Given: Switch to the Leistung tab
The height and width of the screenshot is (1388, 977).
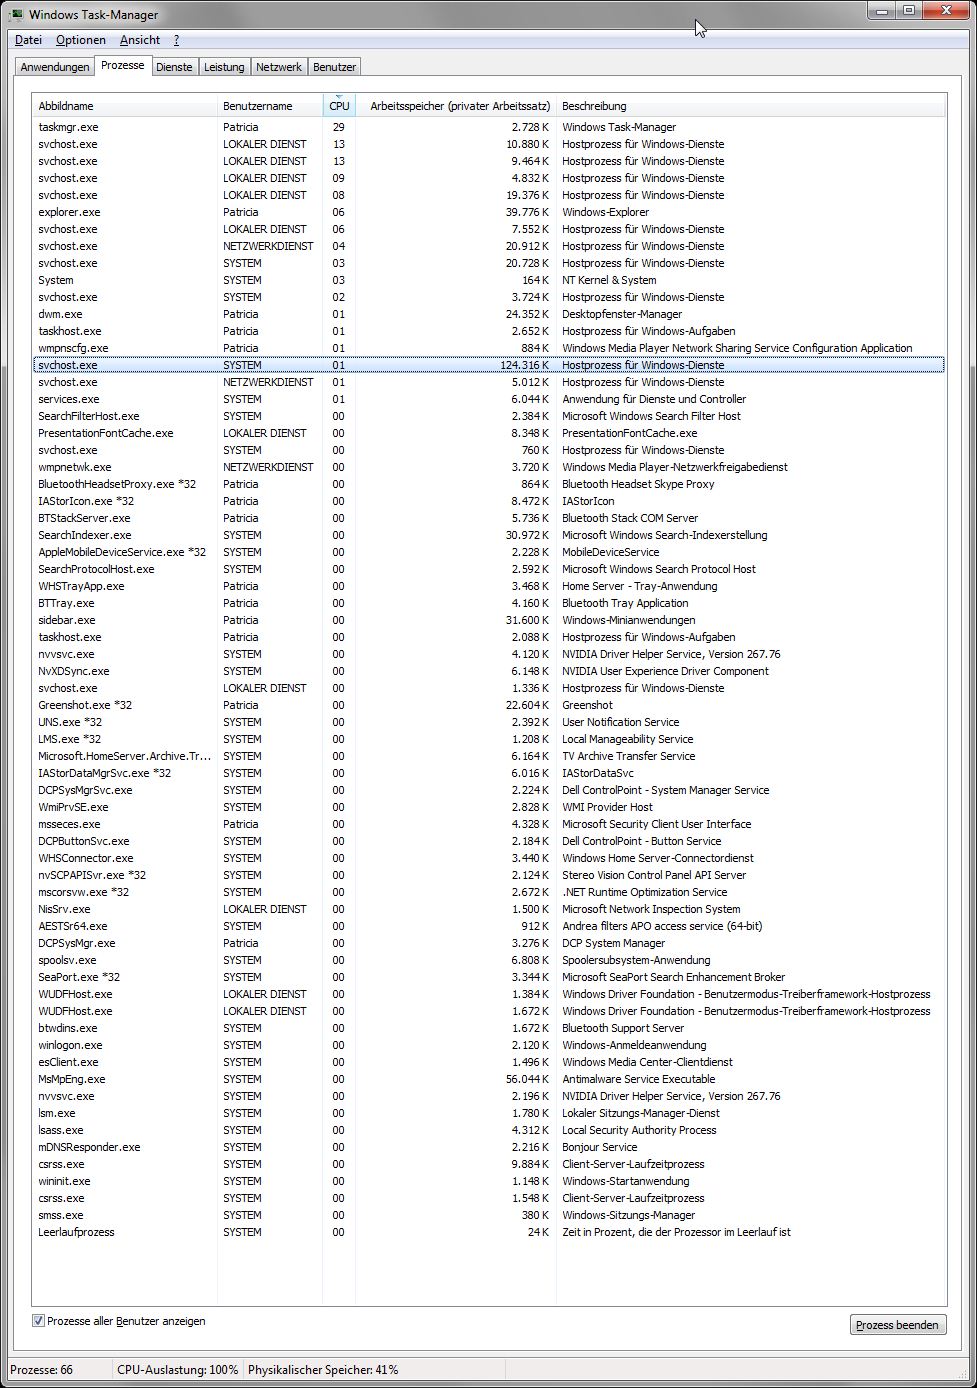Looking at the screenshot, I should [224, 67].
